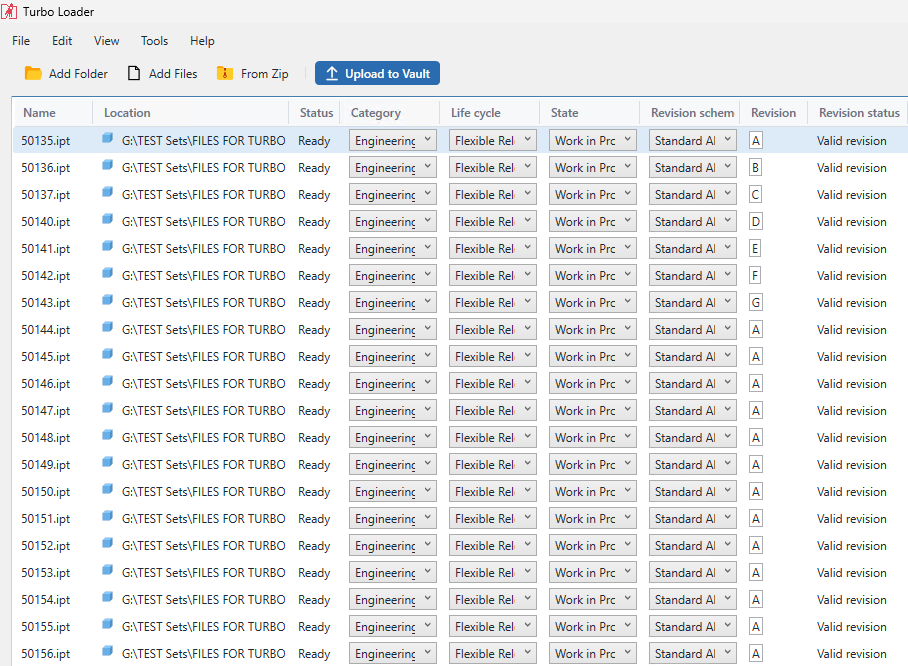Select the 50141.ipt file name
Viewport: 908px width, 666px height.
click(x=46, y=248)
